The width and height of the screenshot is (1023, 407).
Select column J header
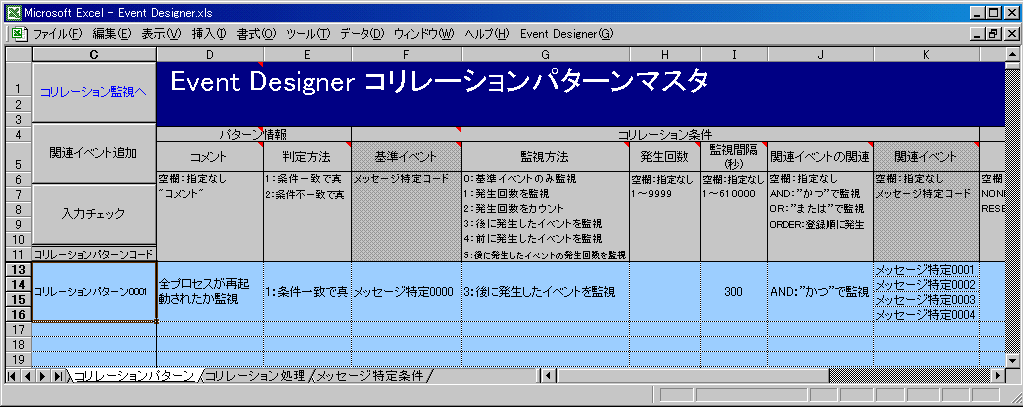820,55
